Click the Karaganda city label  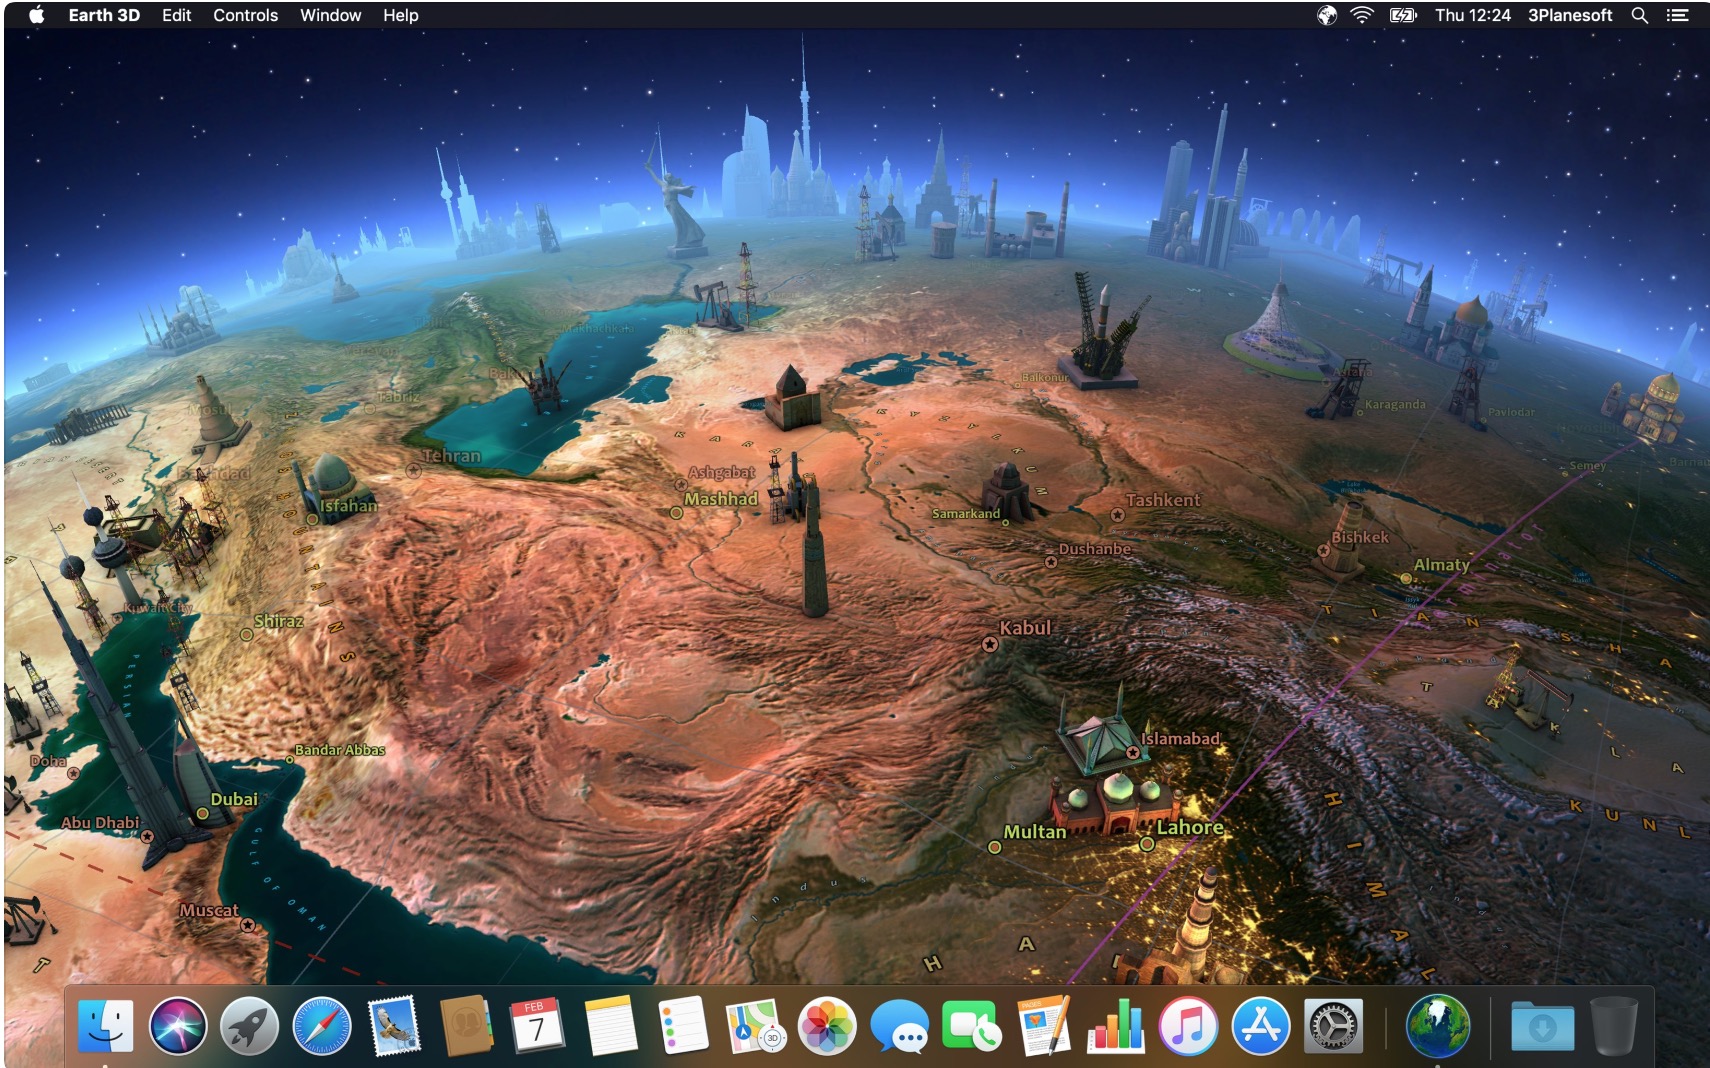tap(1395, 405)
